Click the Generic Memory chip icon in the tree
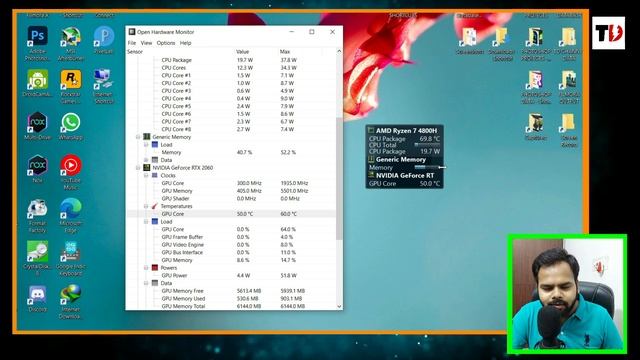Screen dimensions: 640x360 click(x=147, y=137)
